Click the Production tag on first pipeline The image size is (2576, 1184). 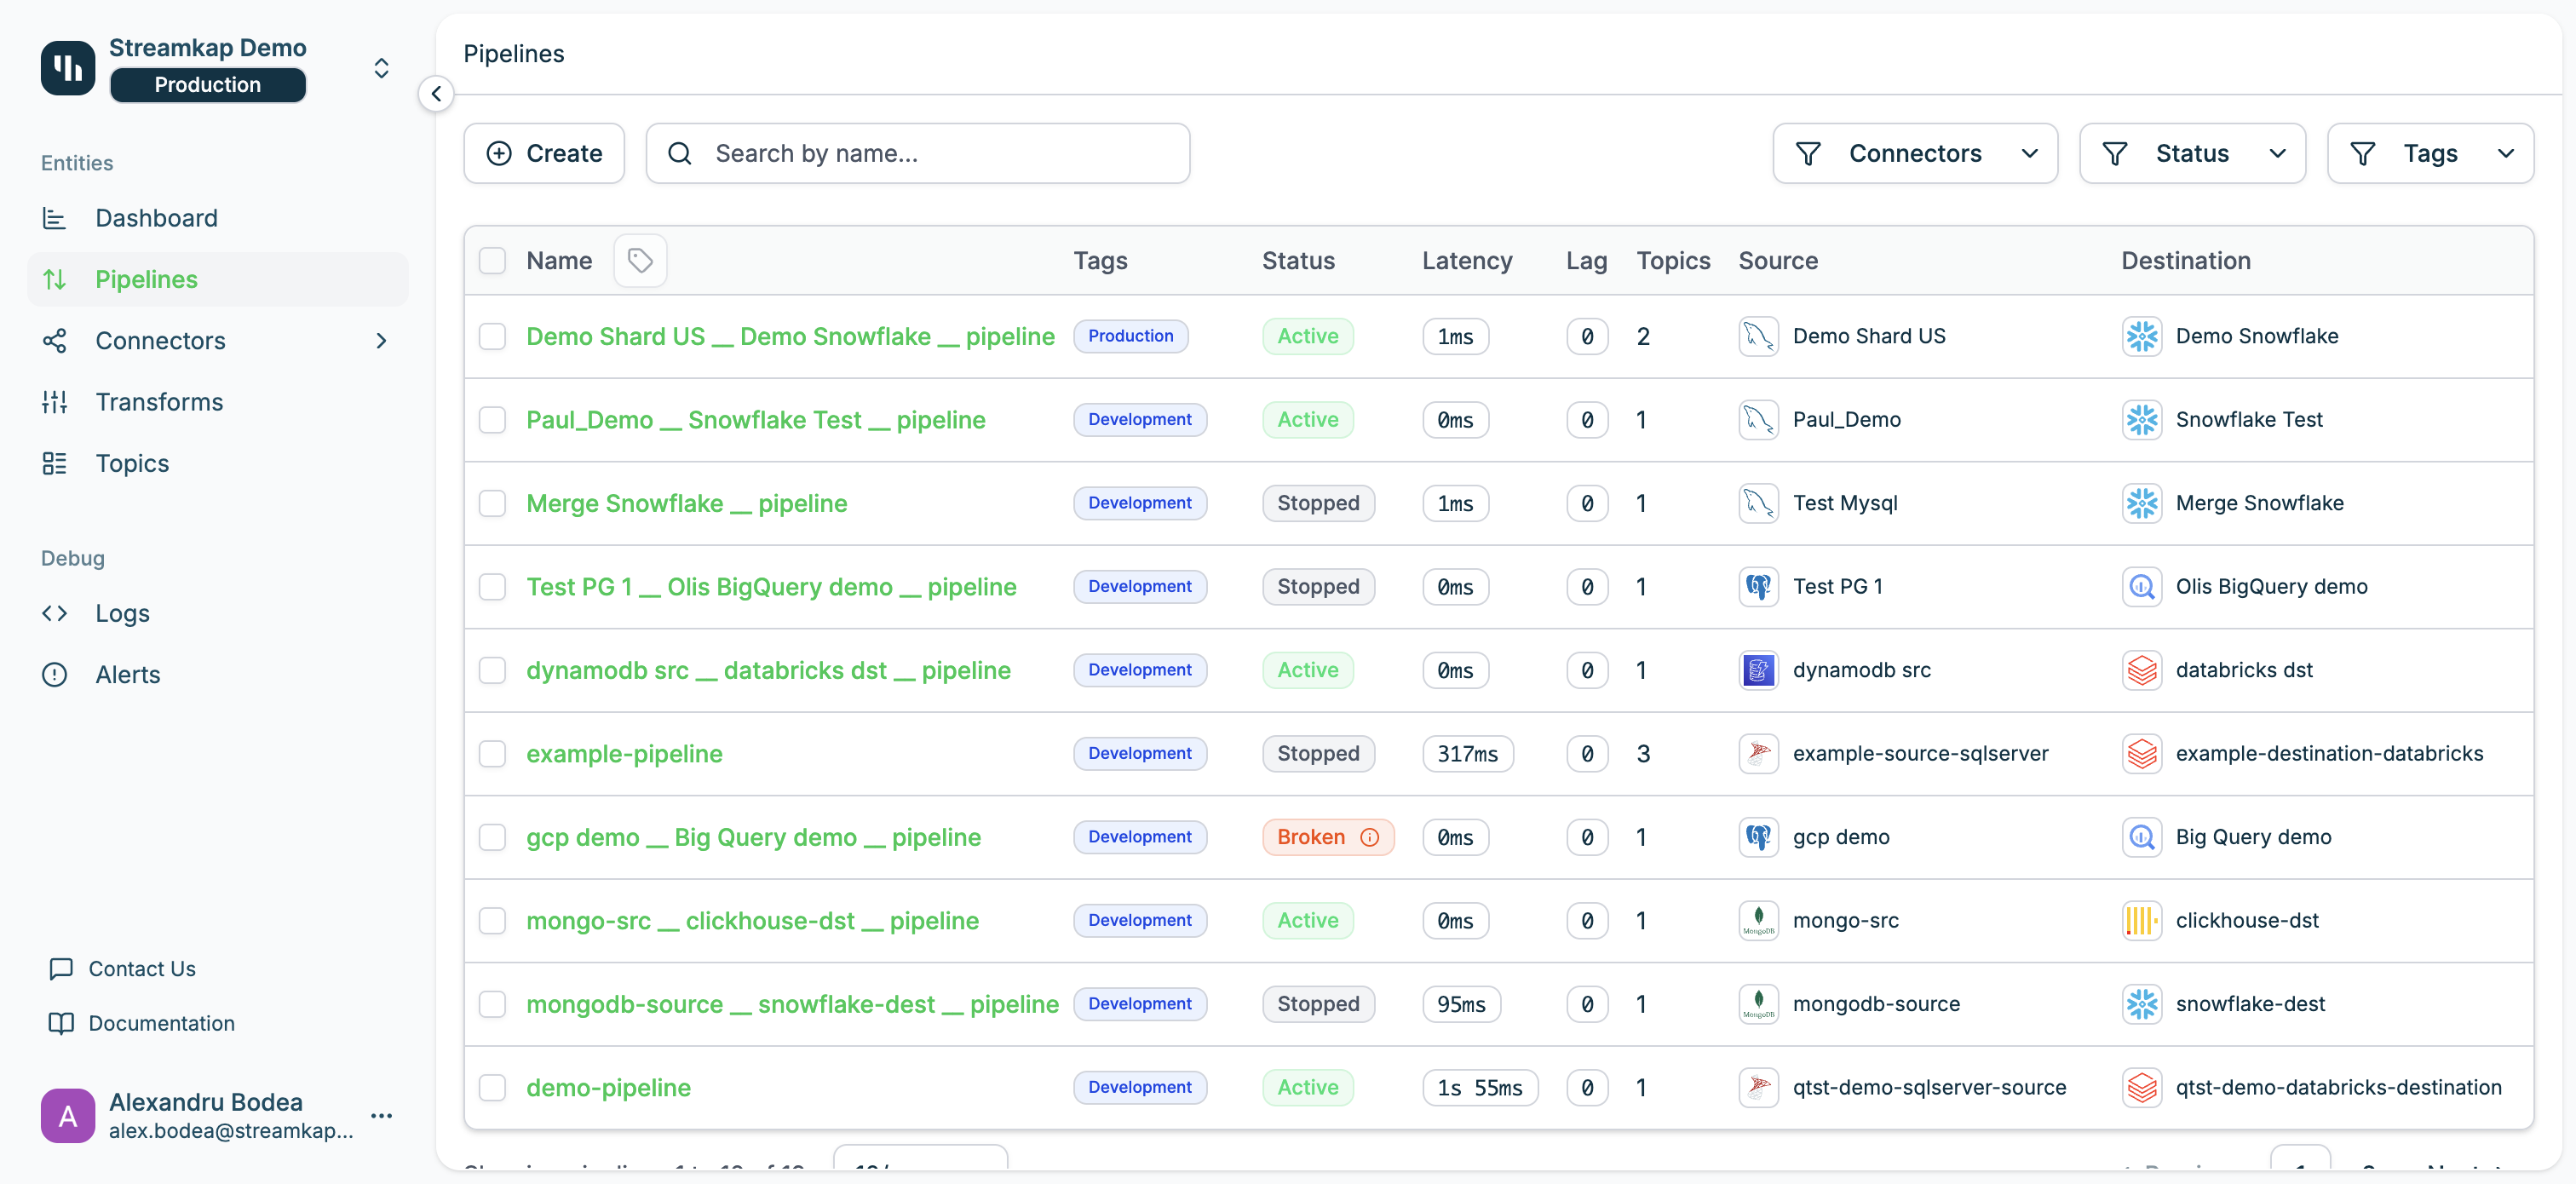tap(1130, 336)
